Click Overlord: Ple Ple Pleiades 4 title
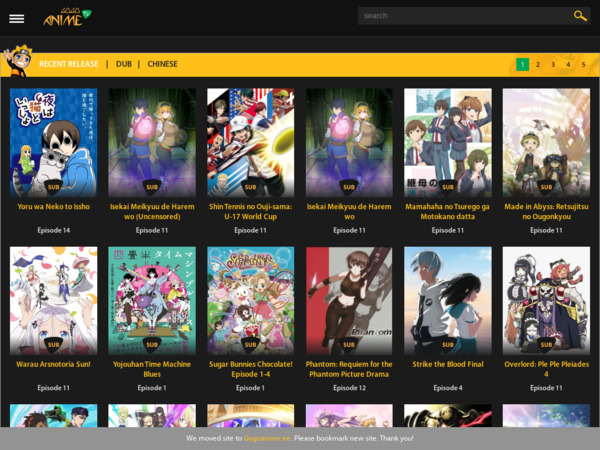The image size is (600, 450). tap(546, 369)
